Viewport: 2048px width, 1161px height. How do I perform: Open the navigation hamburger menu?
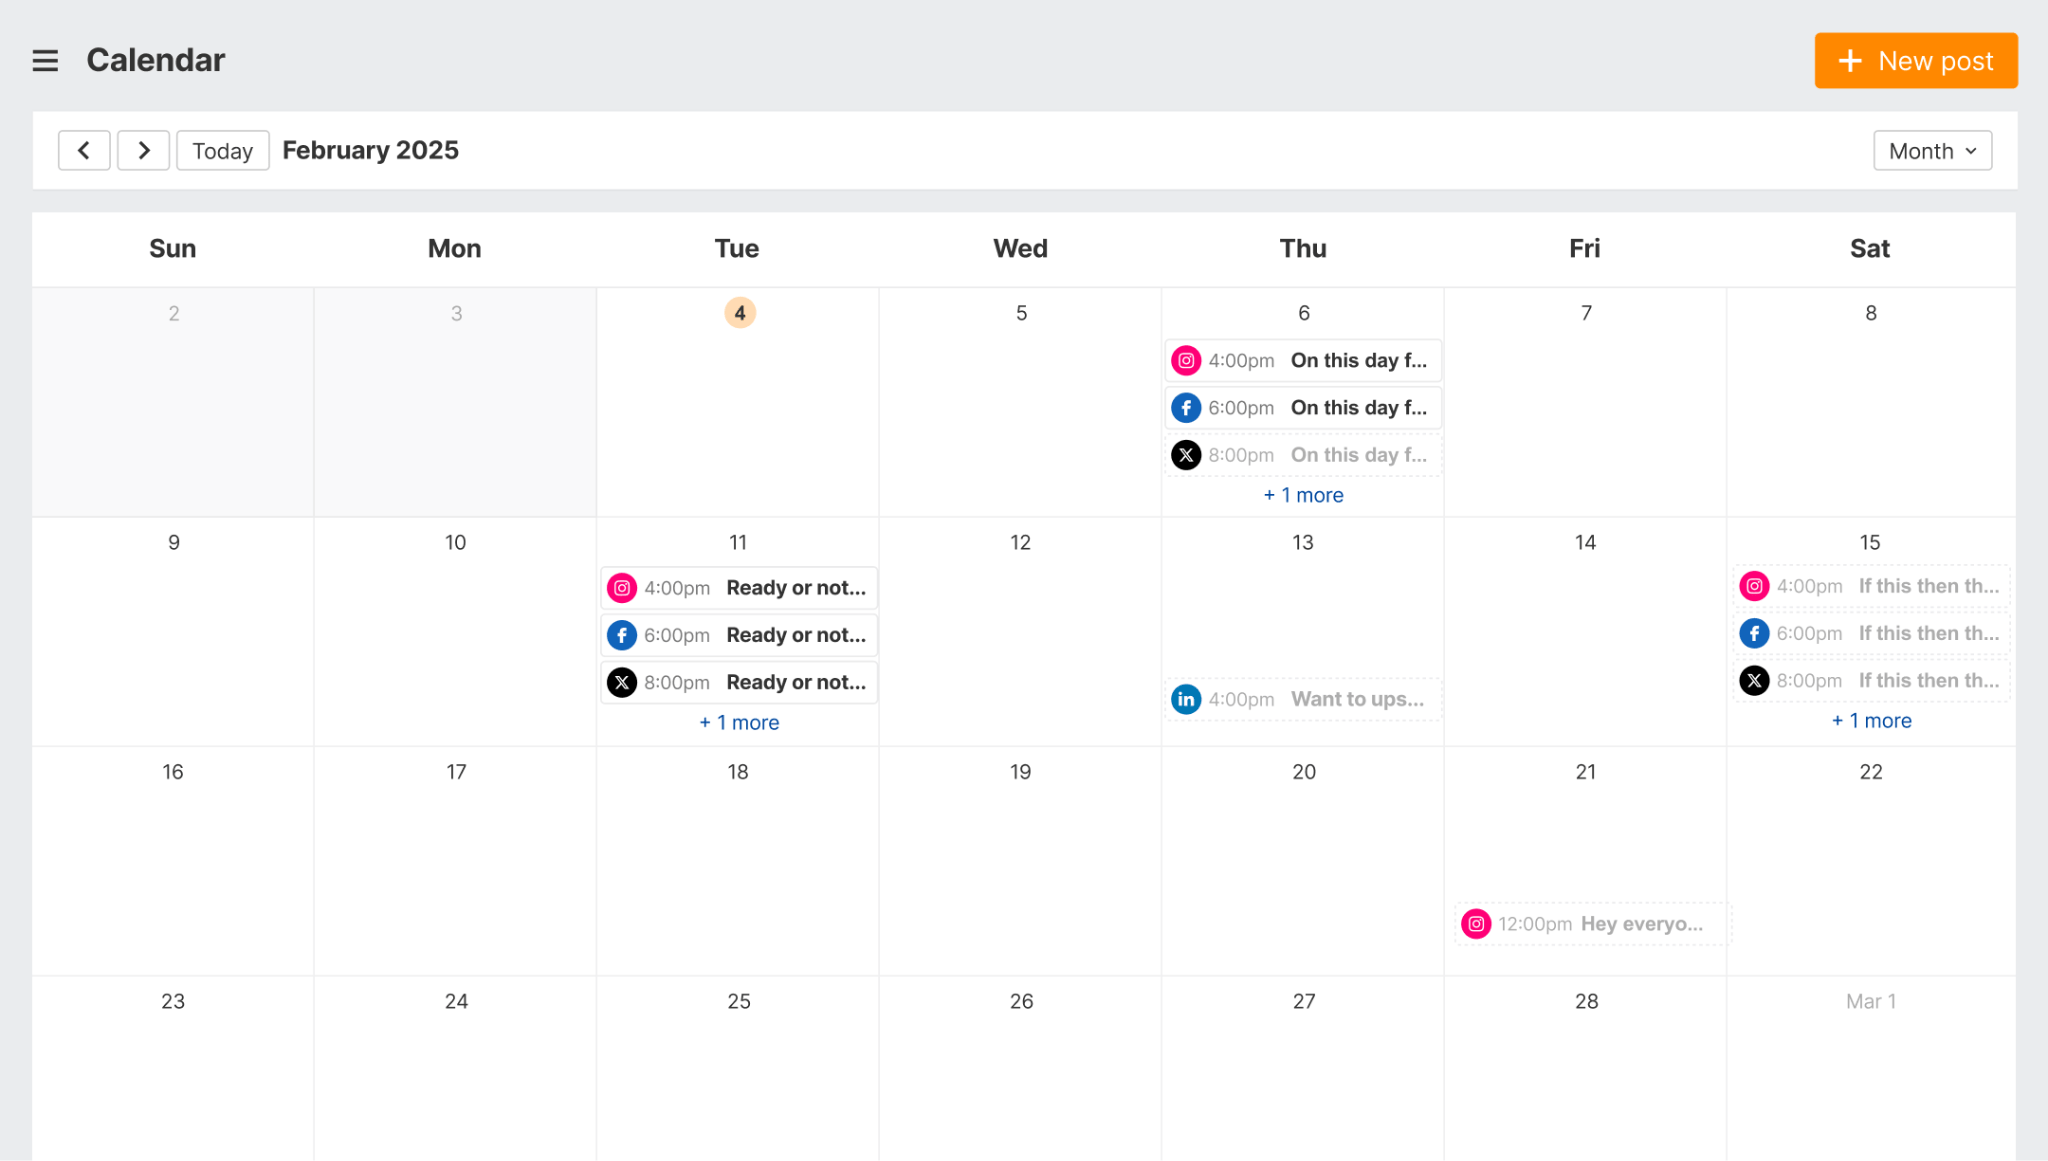coord(45,60)
